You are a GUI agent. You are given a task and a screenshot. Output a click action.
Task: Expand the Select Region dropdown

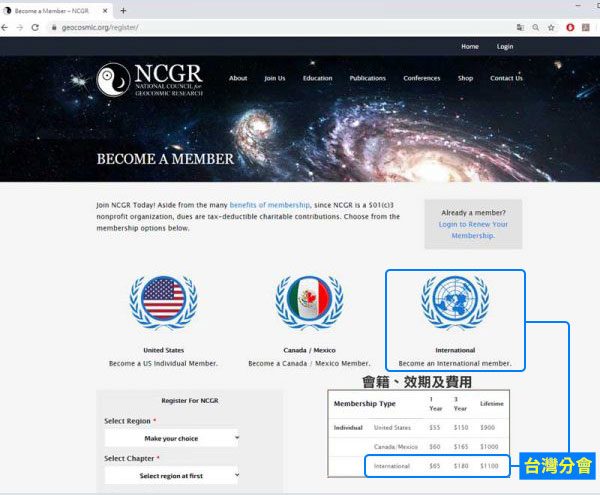click(171, 438)
